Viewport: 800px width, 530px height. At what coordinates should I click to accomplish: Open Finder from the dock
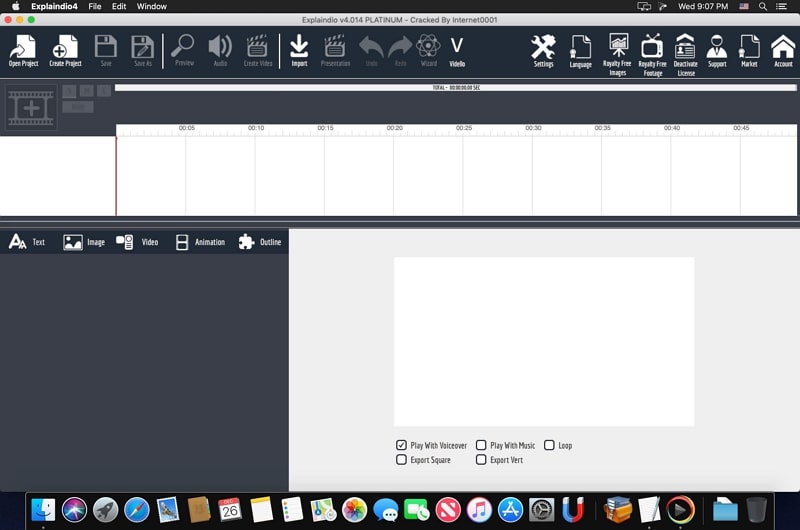[x=43, y=510]
